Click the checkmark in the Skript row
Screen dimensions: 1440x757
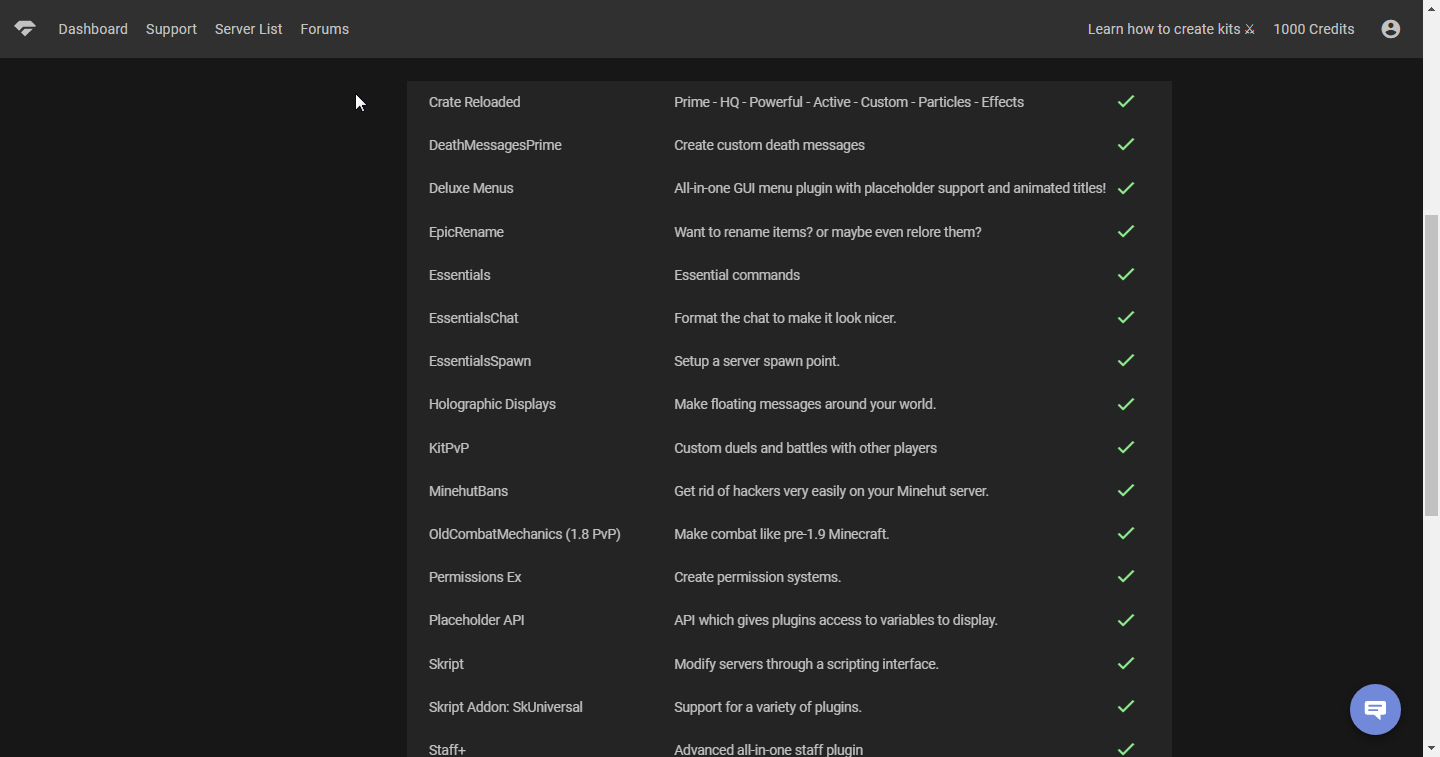[x=1126, y=664]
